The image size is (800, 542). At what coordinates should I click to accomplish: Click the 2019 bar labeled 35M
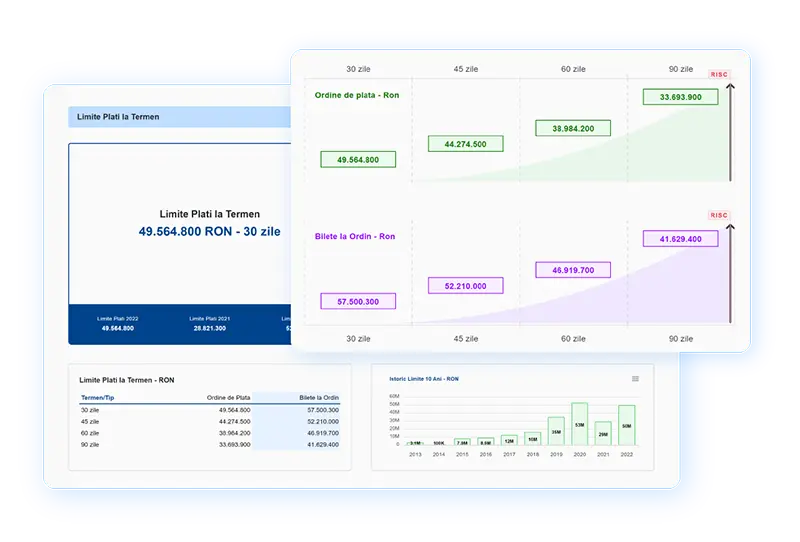(x=556, y=431)
